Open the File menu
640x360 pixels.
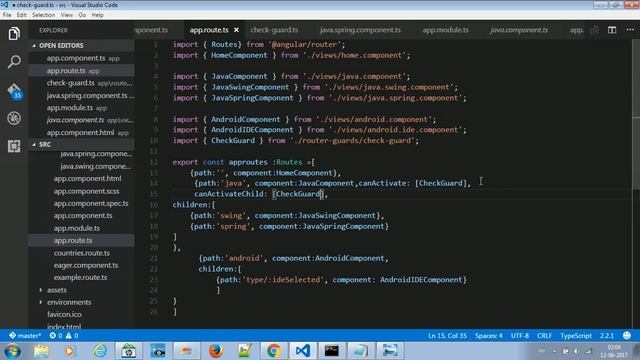(x=7, y=15)
